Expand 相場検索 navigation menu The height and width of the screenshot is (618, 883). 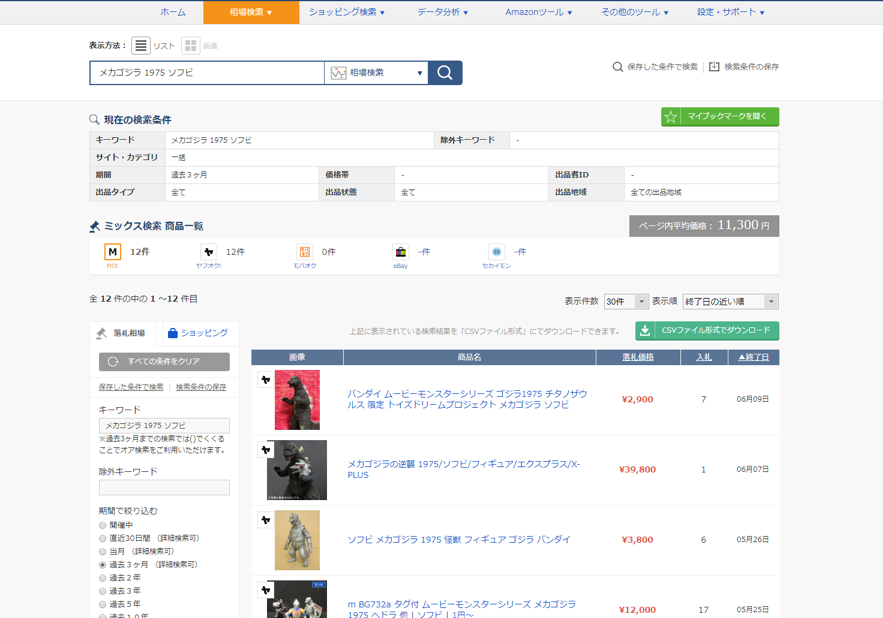pyautogui.click(x=251, y=12)
